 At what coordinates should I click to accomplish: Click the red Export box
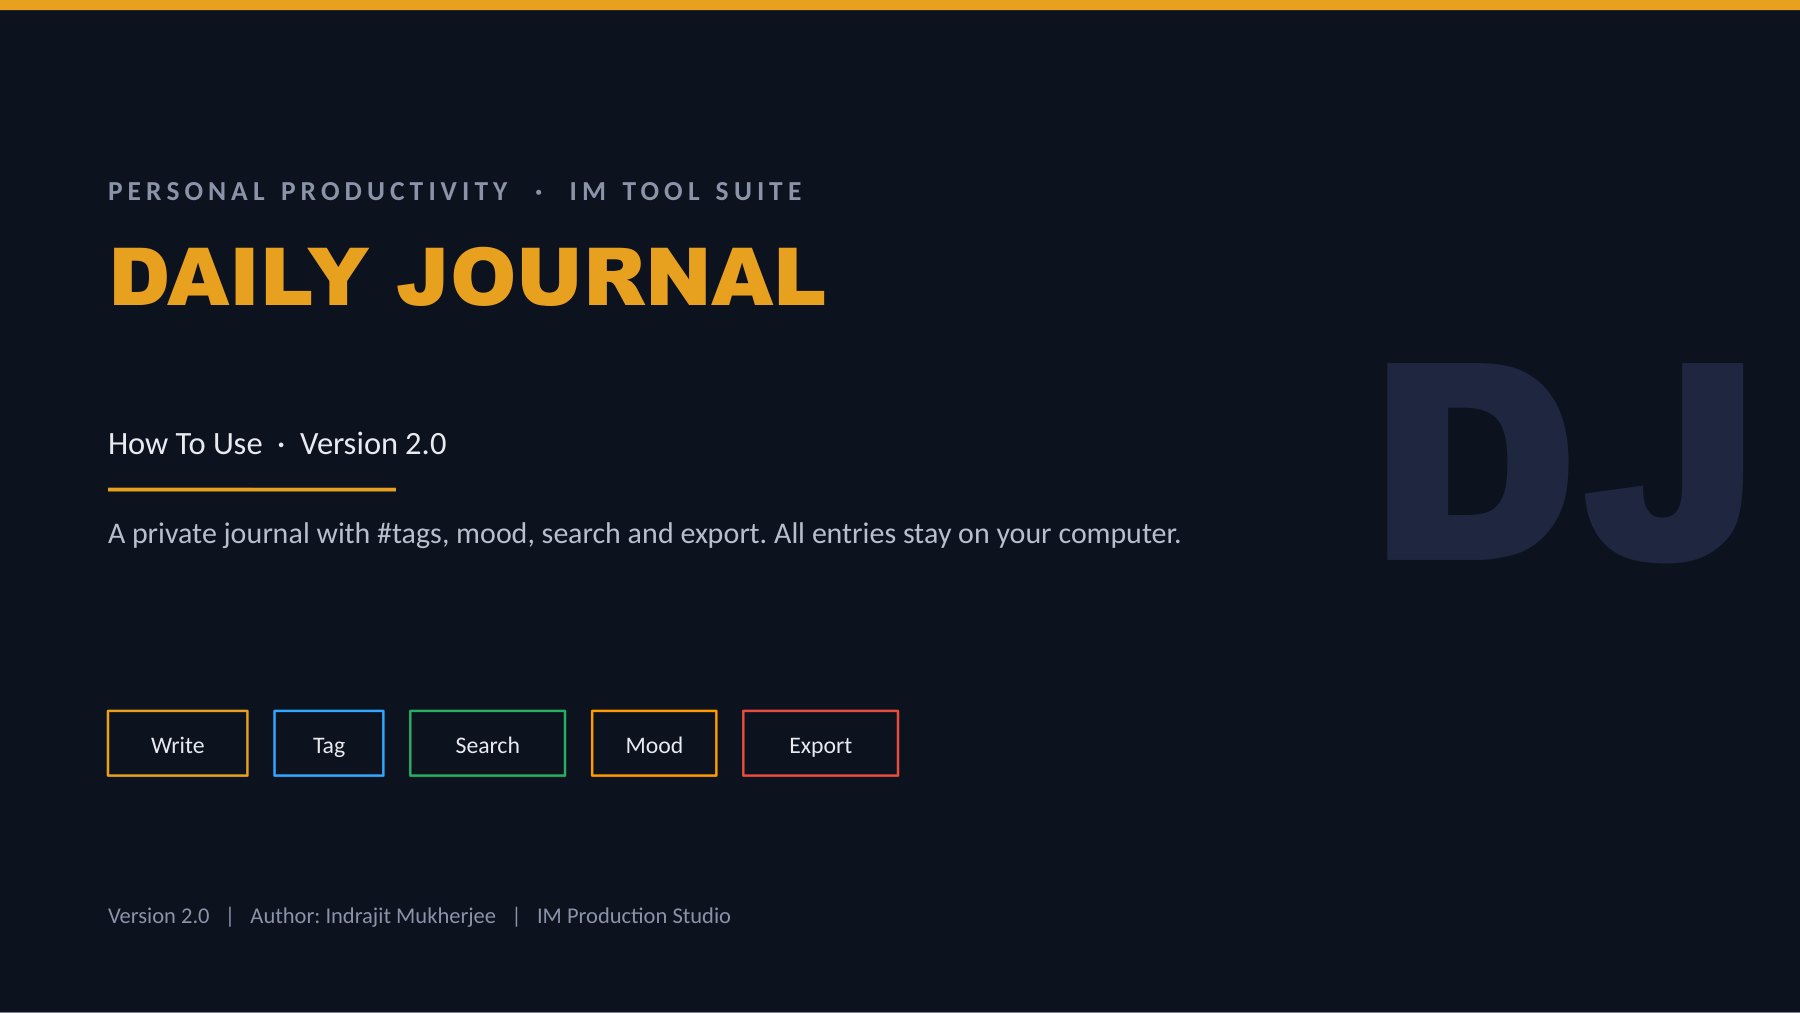point(820,743)
